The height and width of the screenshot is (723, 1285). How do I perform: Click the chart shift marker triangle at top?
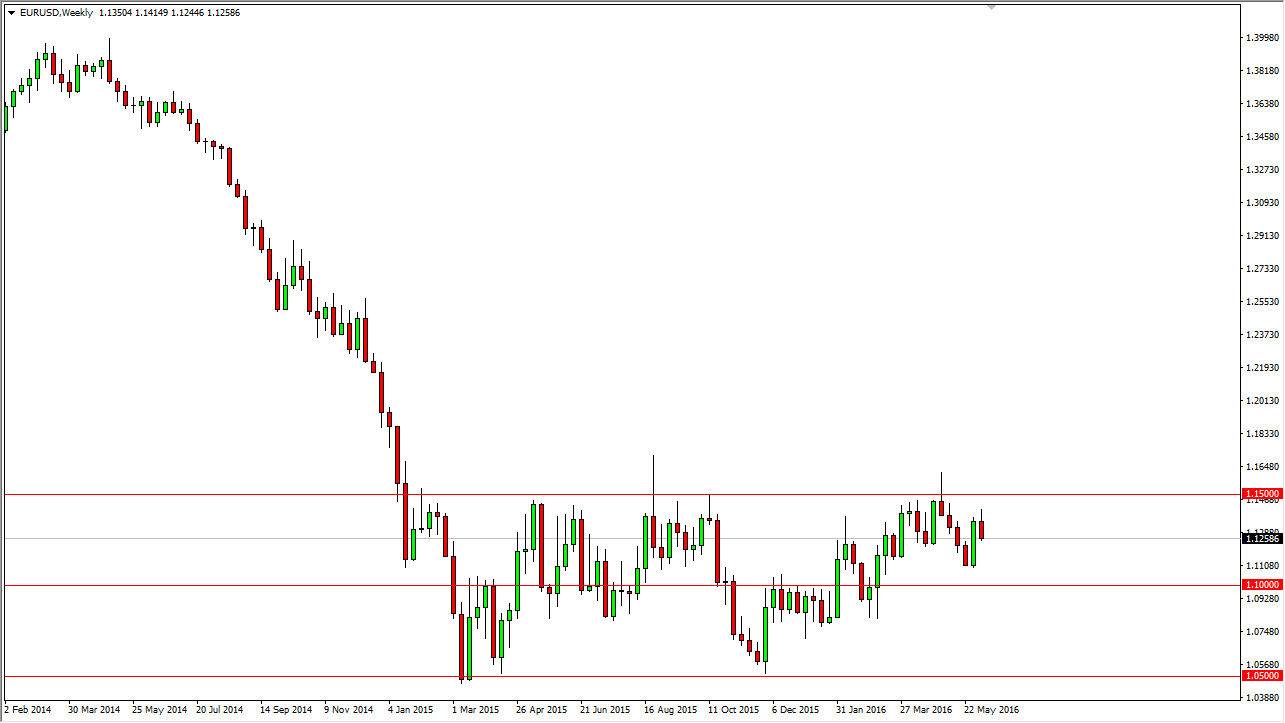[991, 7]
